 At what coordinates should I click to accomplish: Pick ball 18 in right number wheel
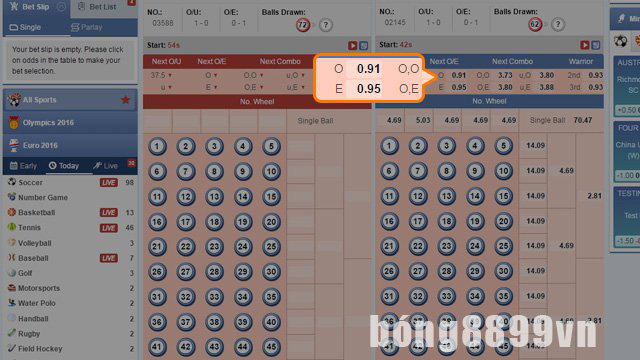[446, 221]
